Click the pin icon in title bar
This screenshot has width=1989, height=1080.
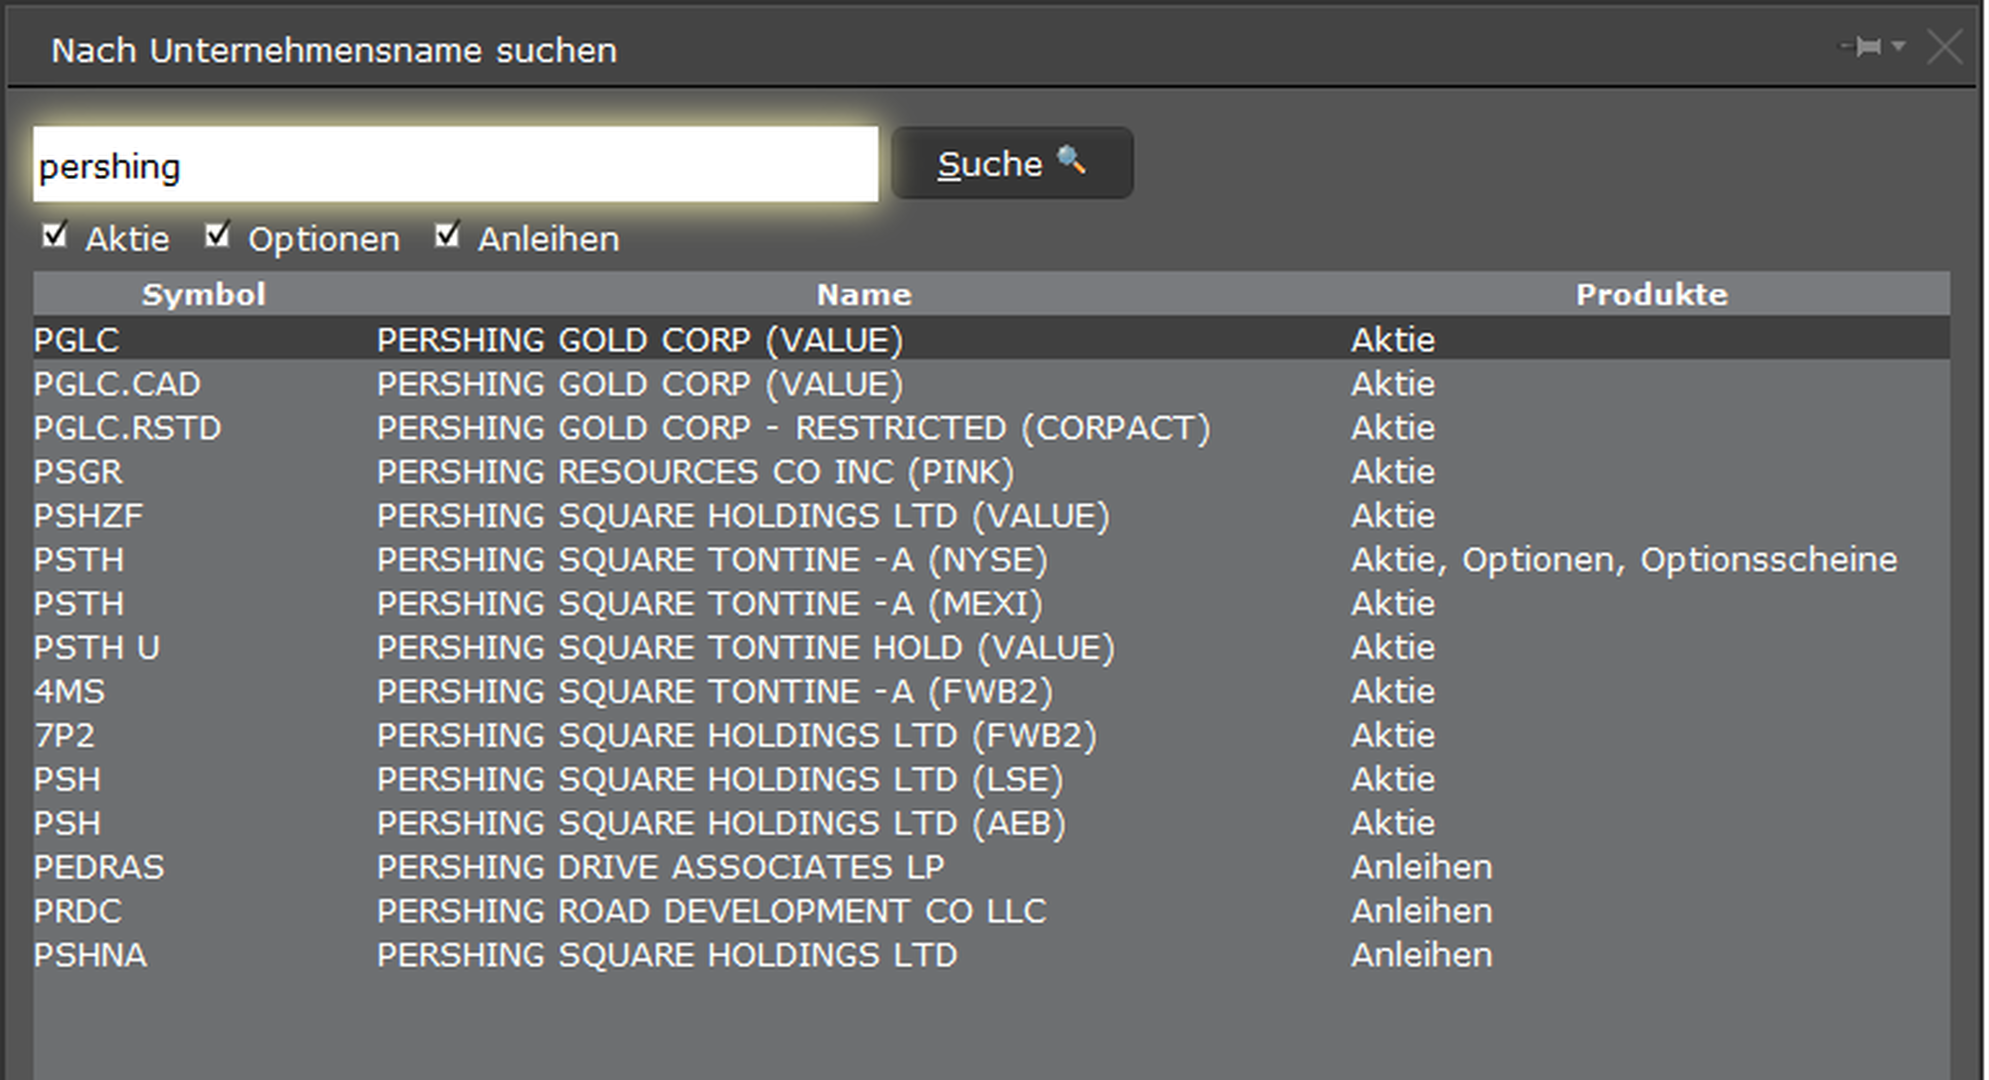[x=1862, y=47]
